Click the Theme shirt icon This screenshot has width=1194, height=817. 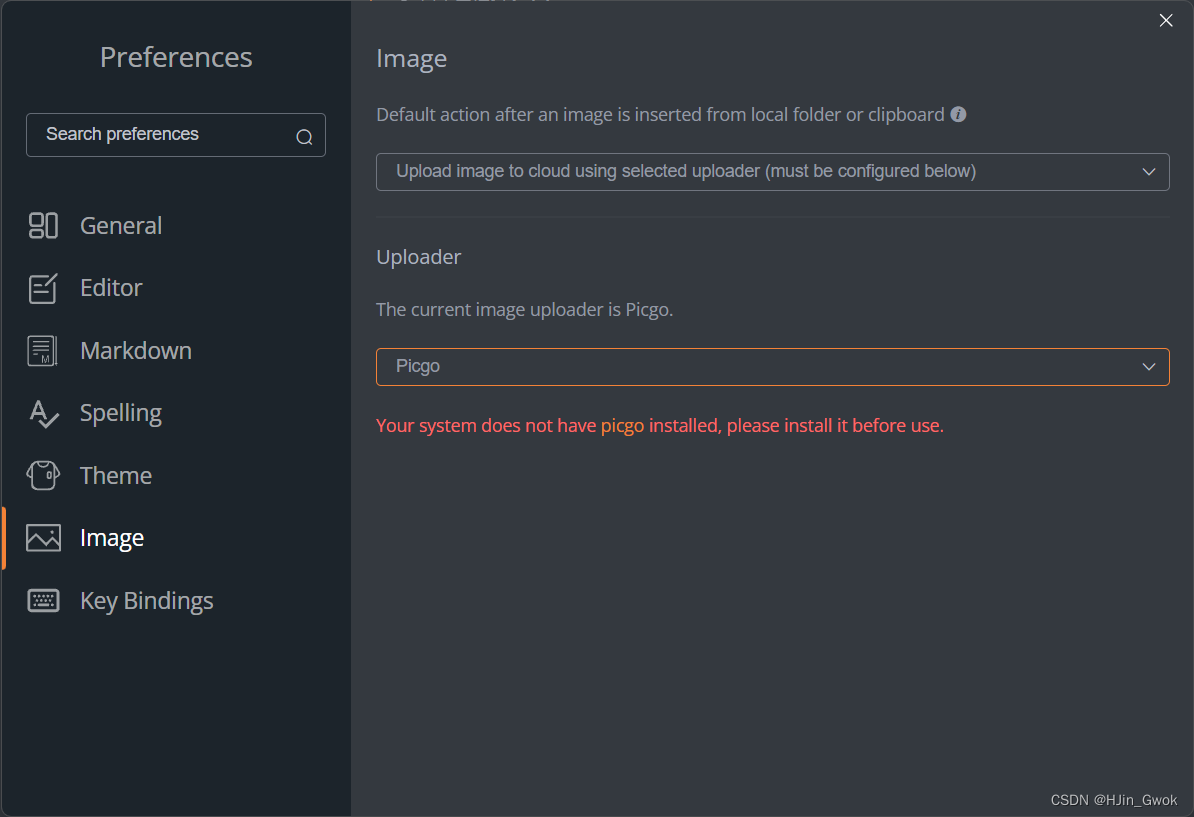coord(43,476)
